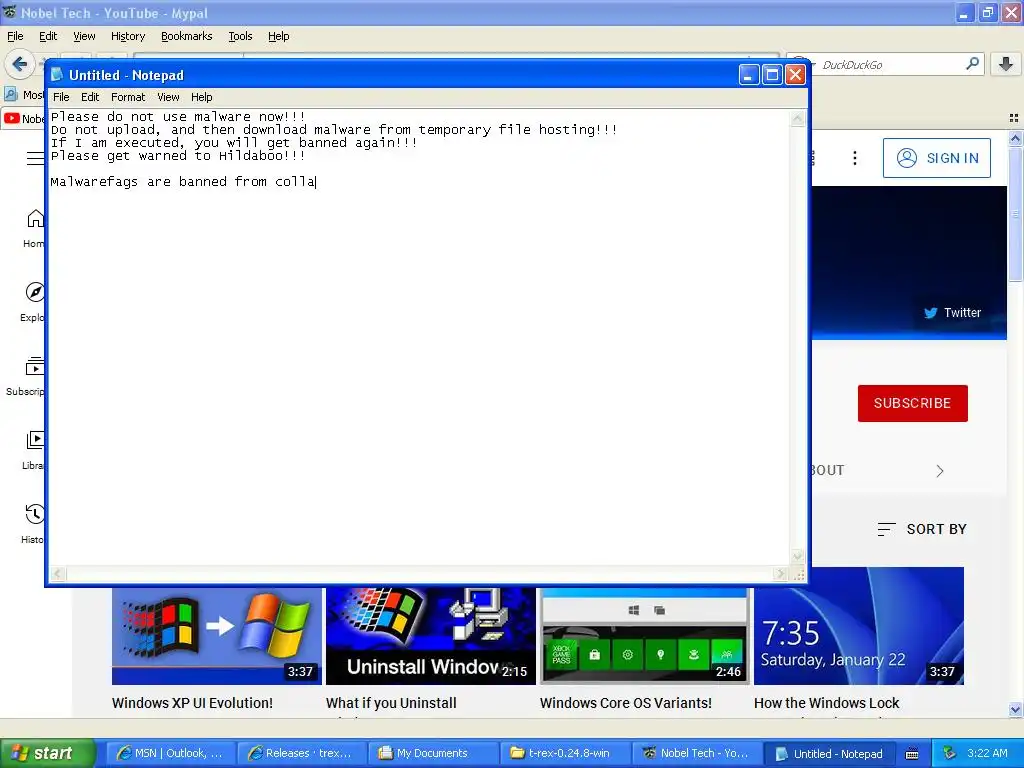Image resolution: width=1024 pixels, height=768 pixels.
Task: Switch to t-rex-0.24.8-win taskbar folder
Action: tap(563, 753)
